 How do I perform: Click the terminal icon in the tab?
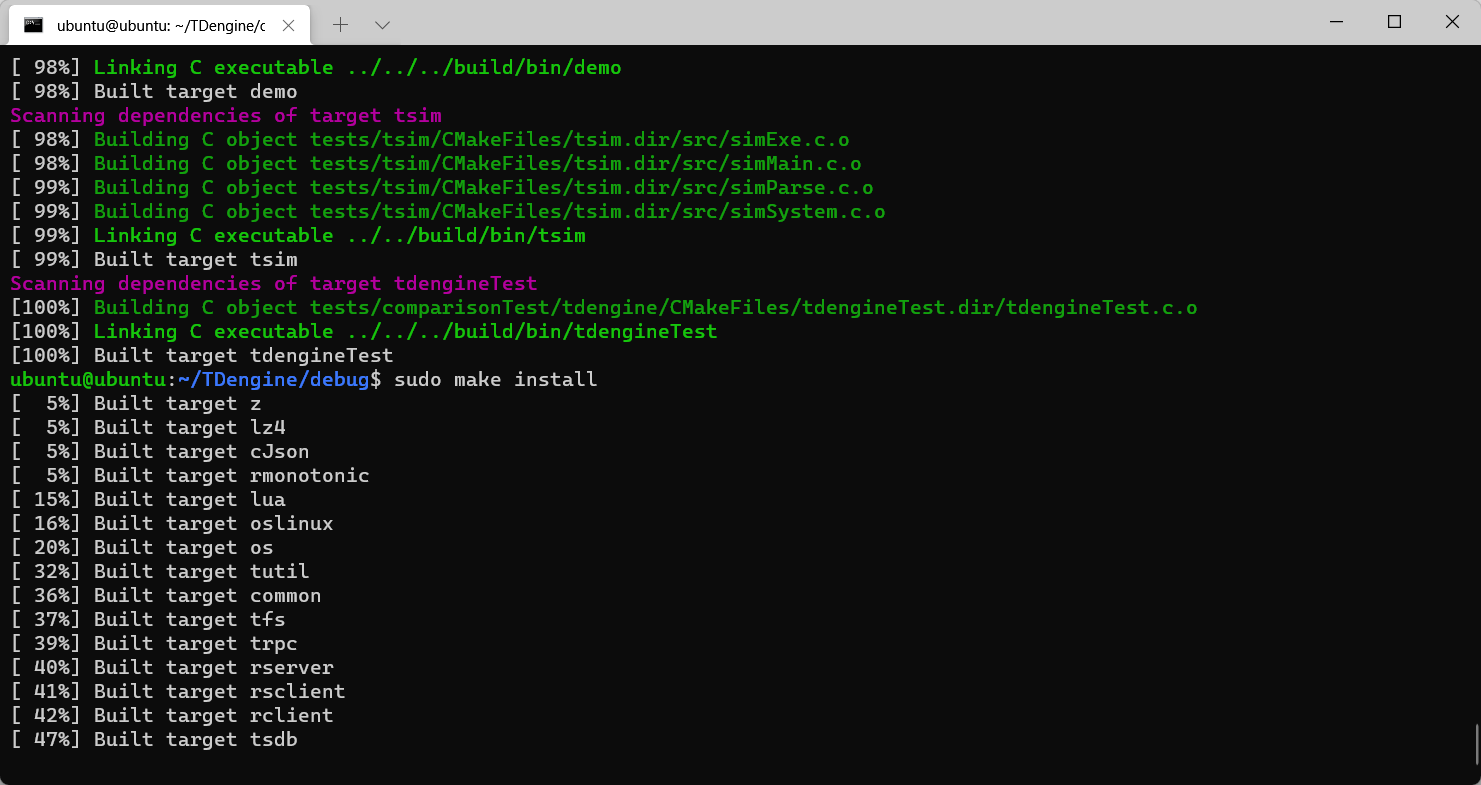(x=34, y=25)
